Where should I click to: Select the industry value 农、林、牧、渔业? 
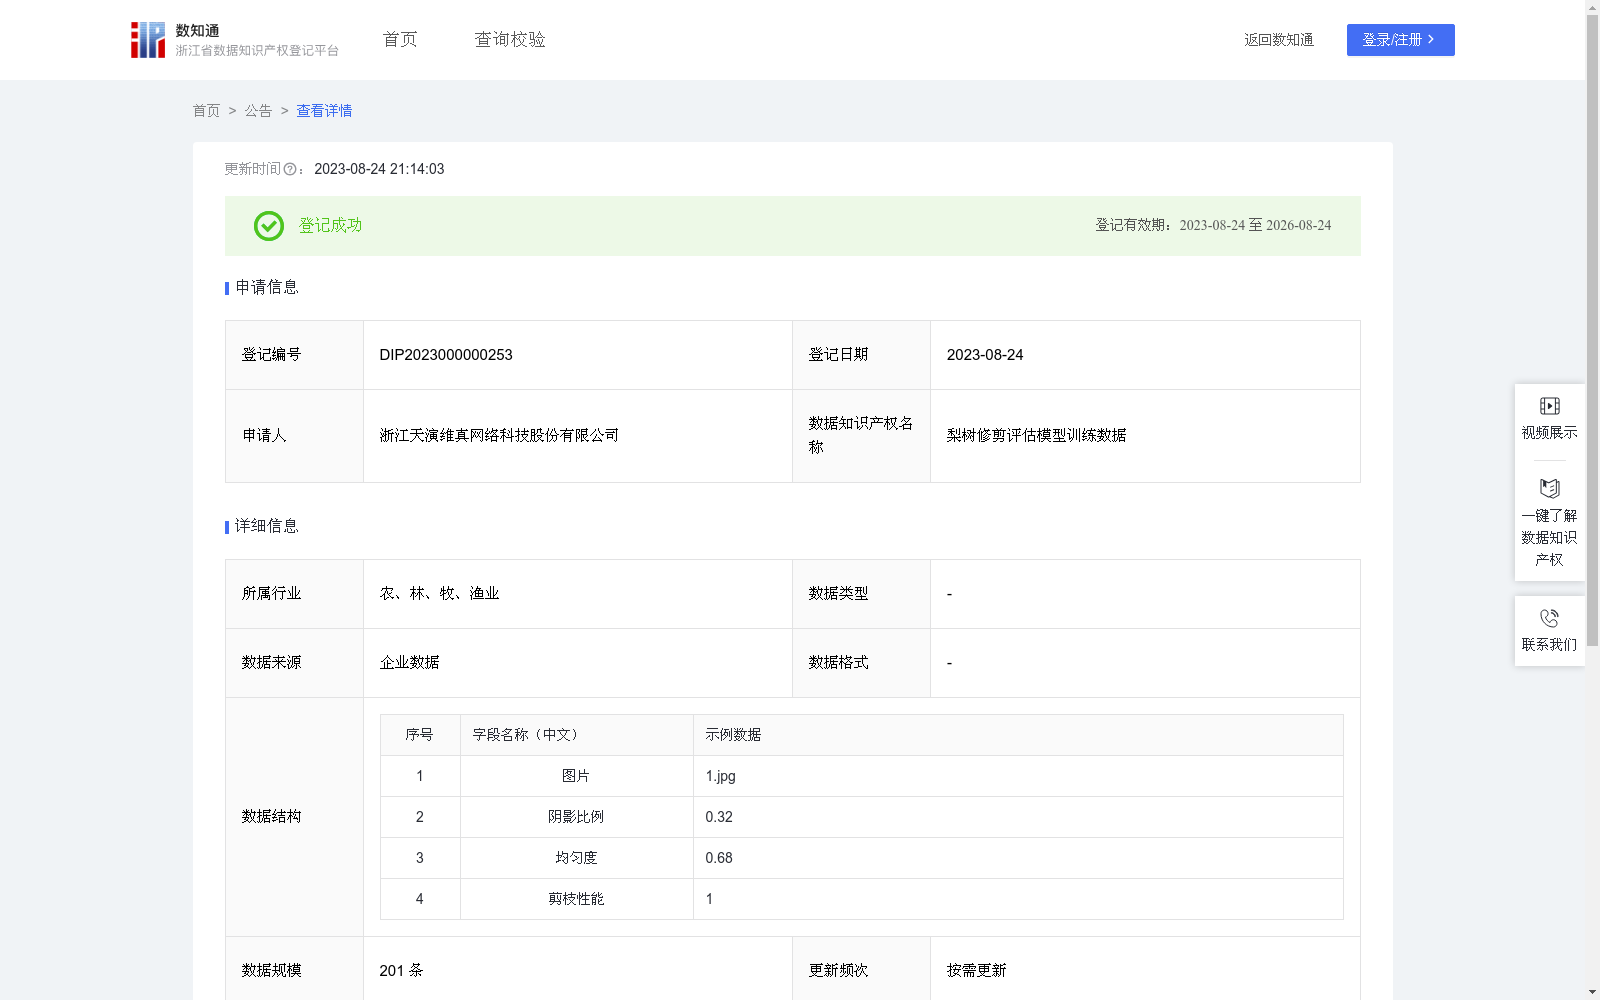point(439,594)
